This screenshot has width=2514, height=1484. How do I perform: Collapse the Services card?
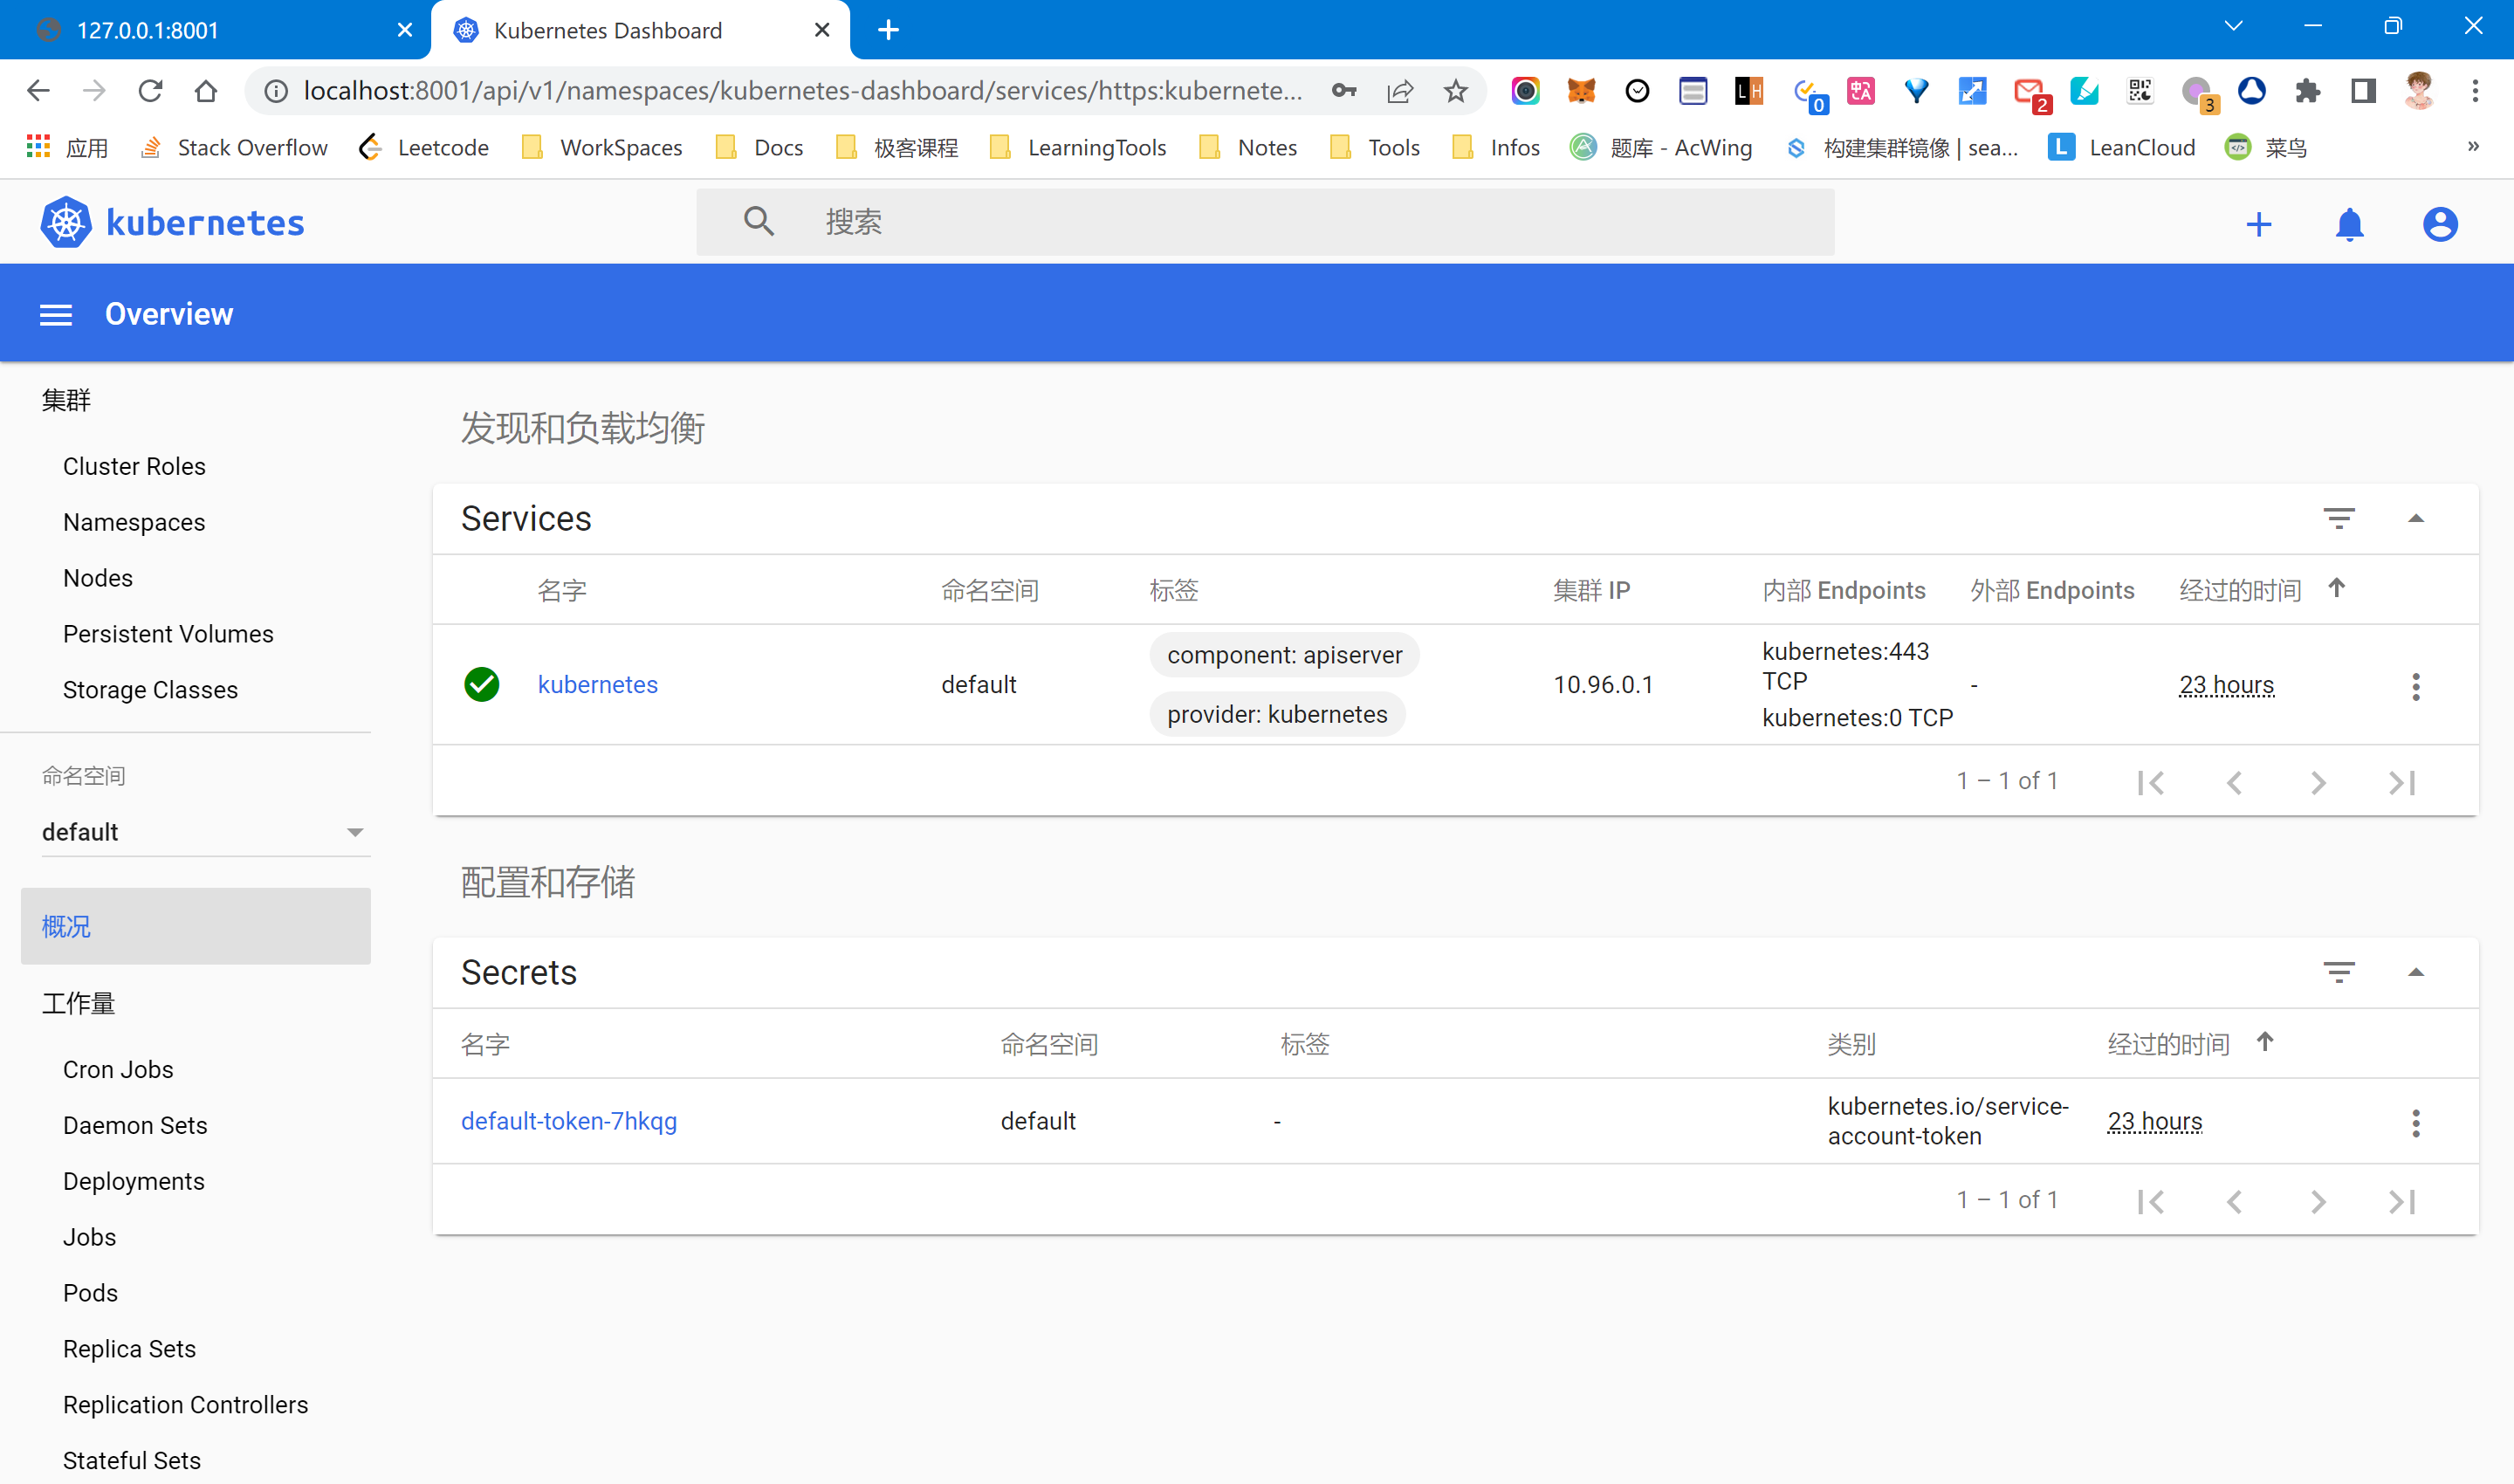coord(2415,518)
